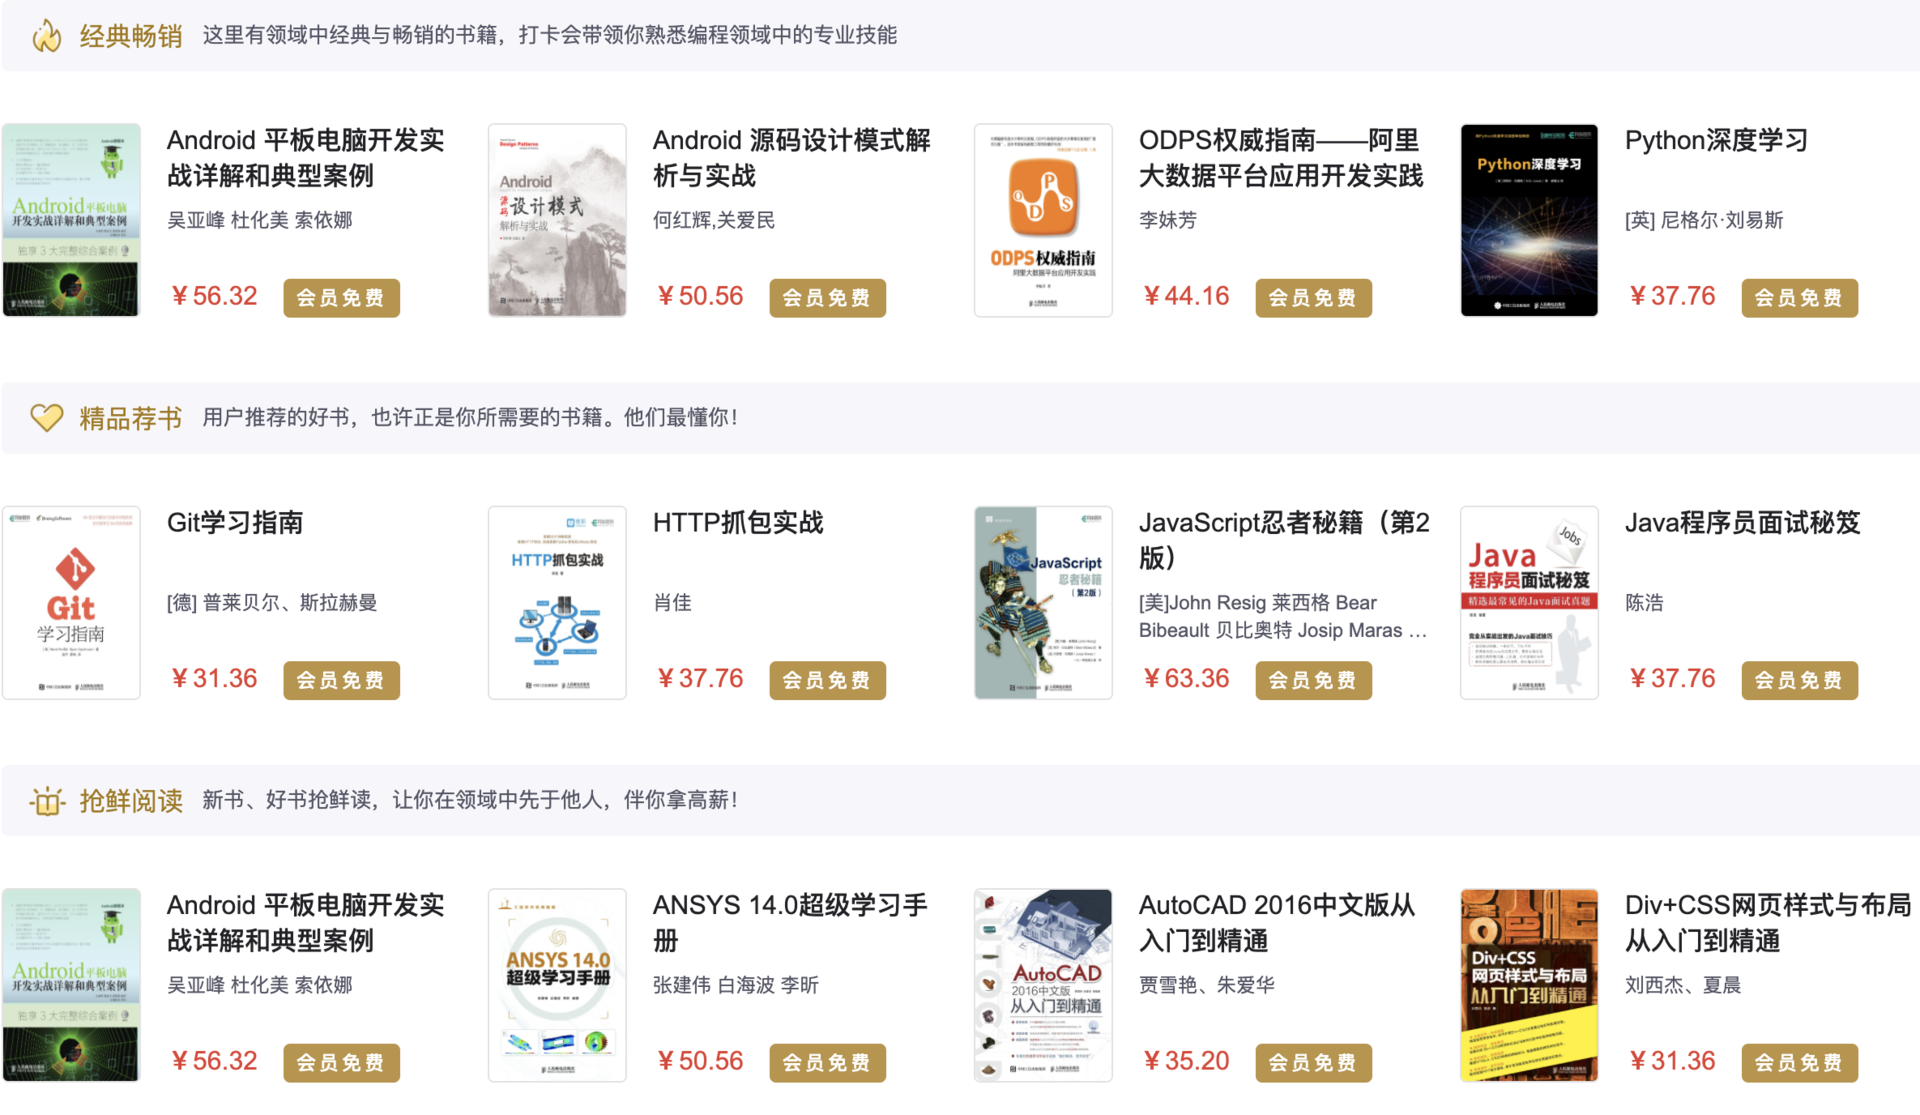
Task: Click 会员免费 button for Git学习指南
Action: click(x=341, y=680)
